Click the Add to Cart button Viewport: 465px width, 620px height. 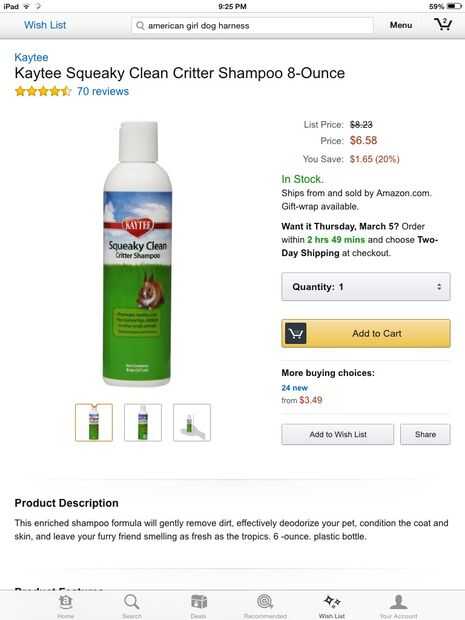click(x=366, y=333)
